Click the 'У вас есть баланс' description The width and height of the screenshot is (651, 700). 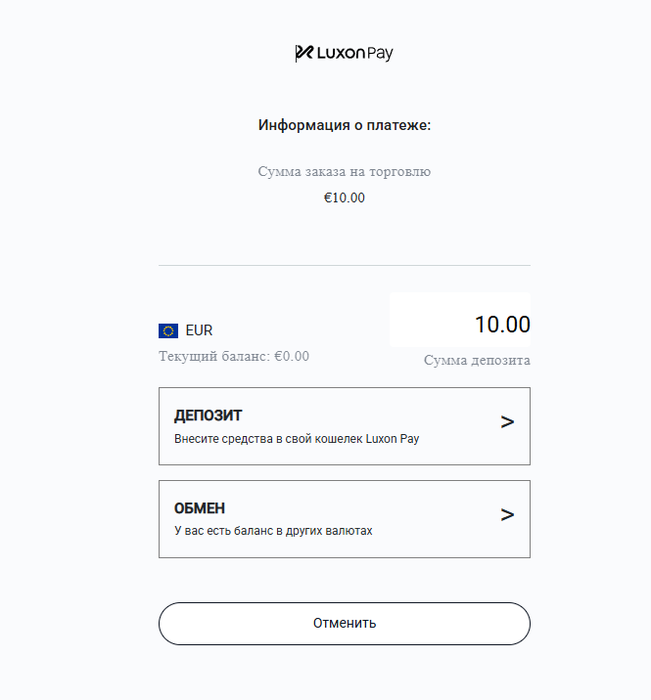[x=273, y=531]
